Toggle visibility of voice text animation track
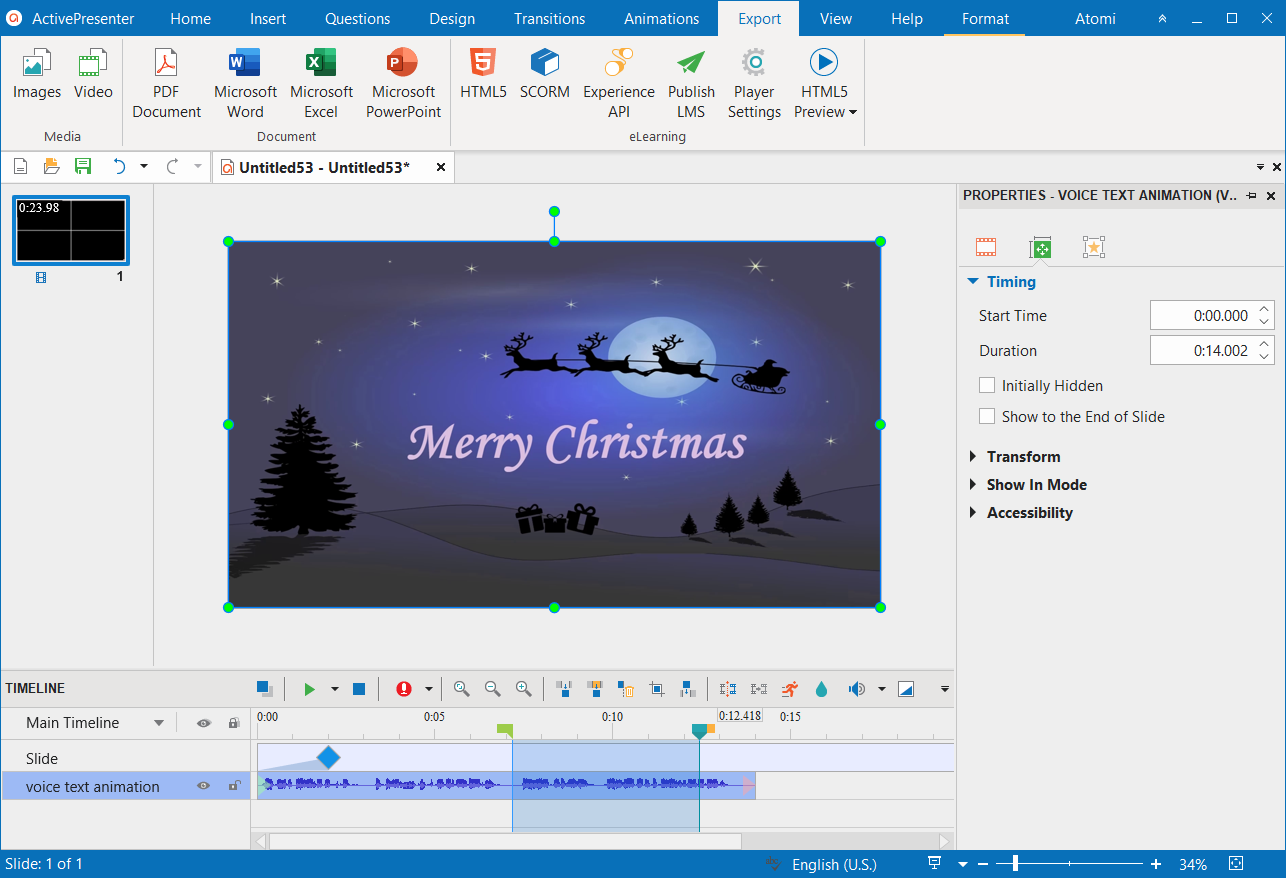The height and width of the screenshot is (878, 1286). point(203,786)
